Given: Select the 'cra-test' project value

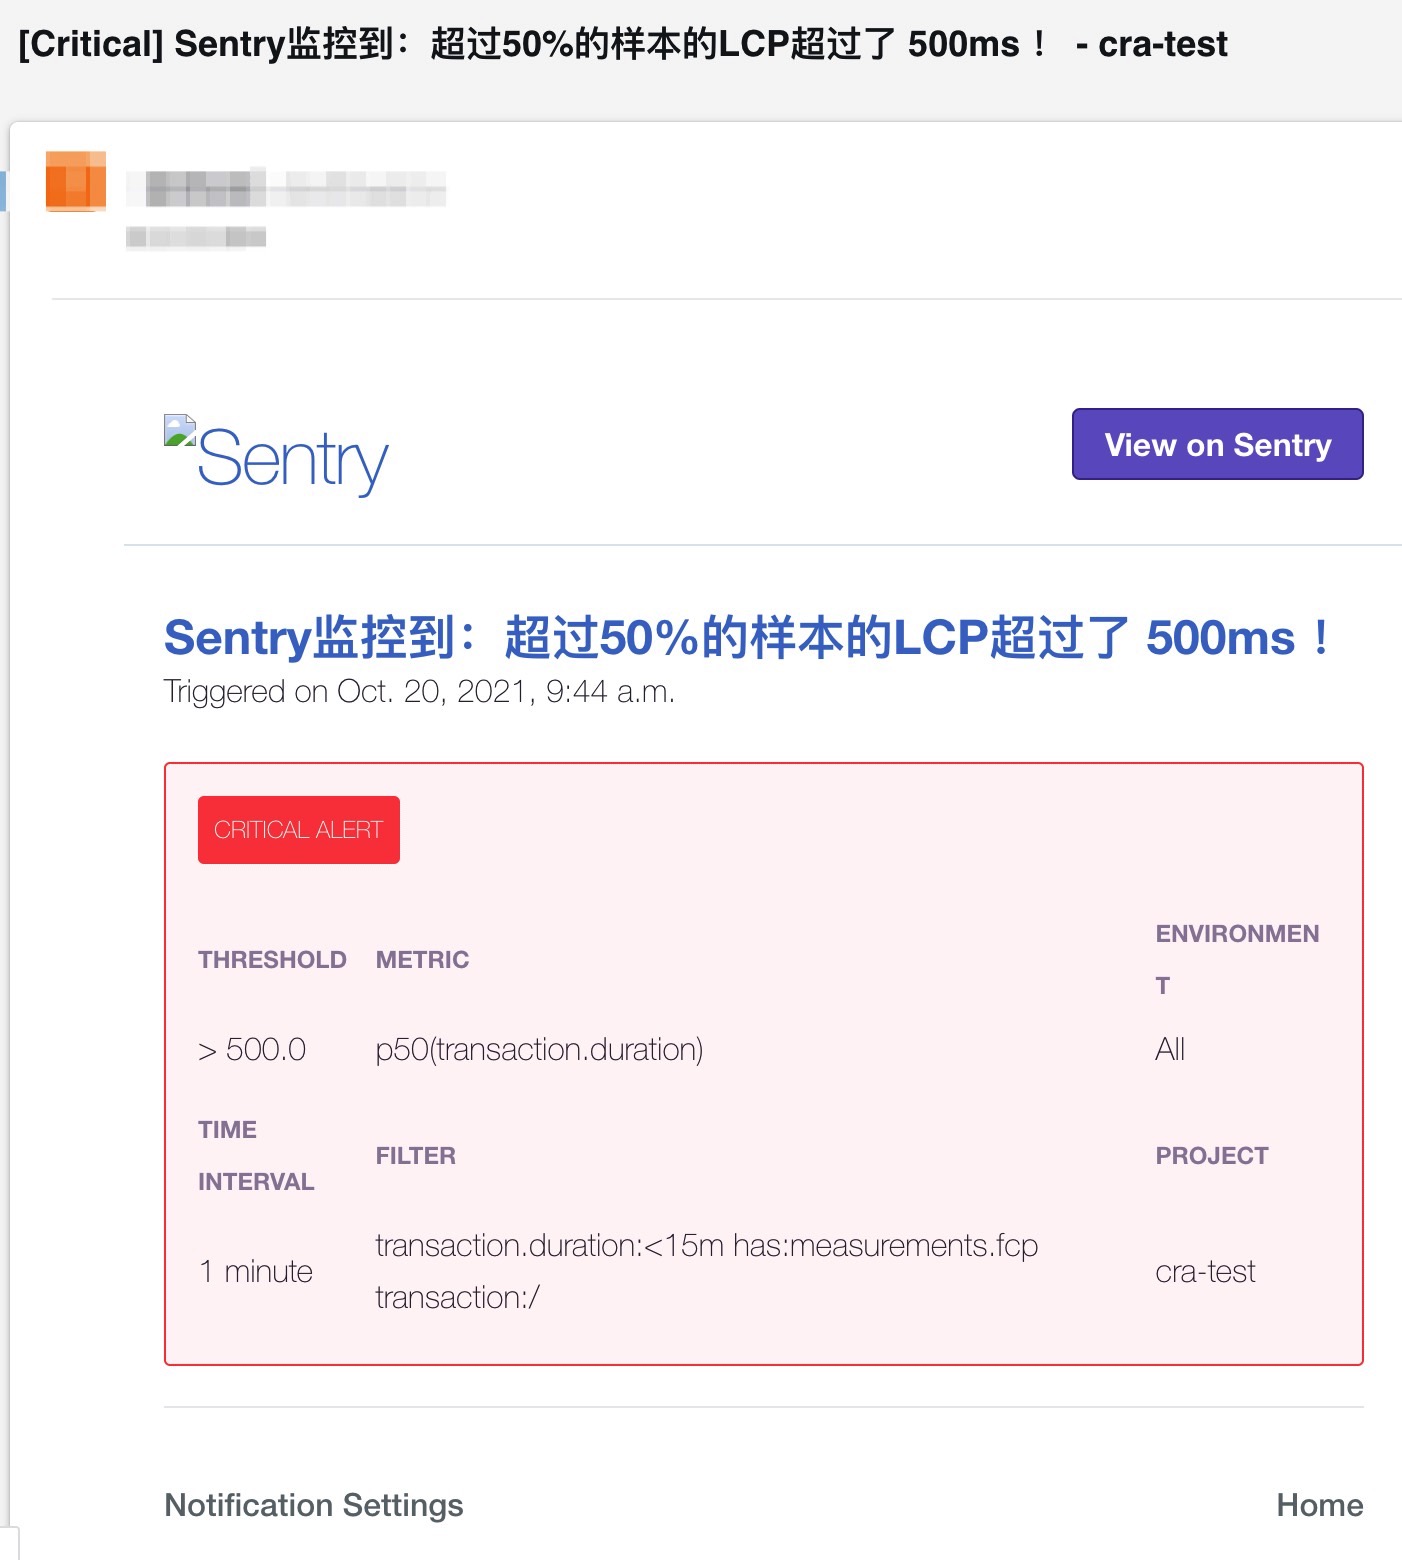Looking at the screenshot, I should coord(1205,1272).
